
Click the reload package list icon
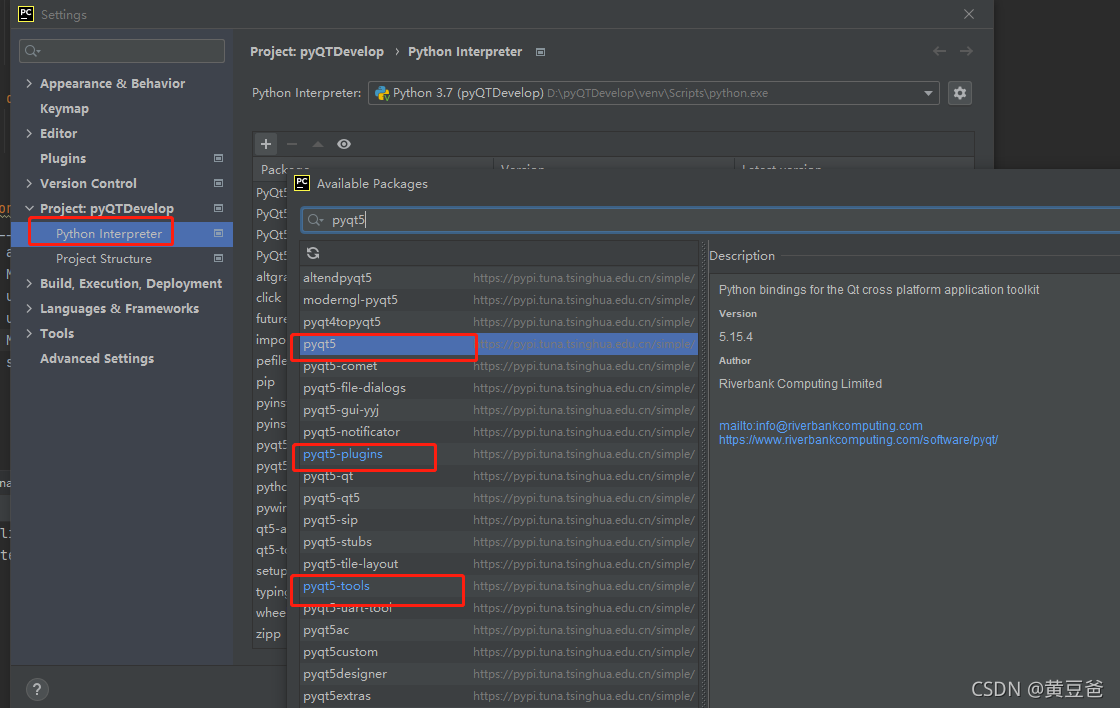click(x=313, y=253)
